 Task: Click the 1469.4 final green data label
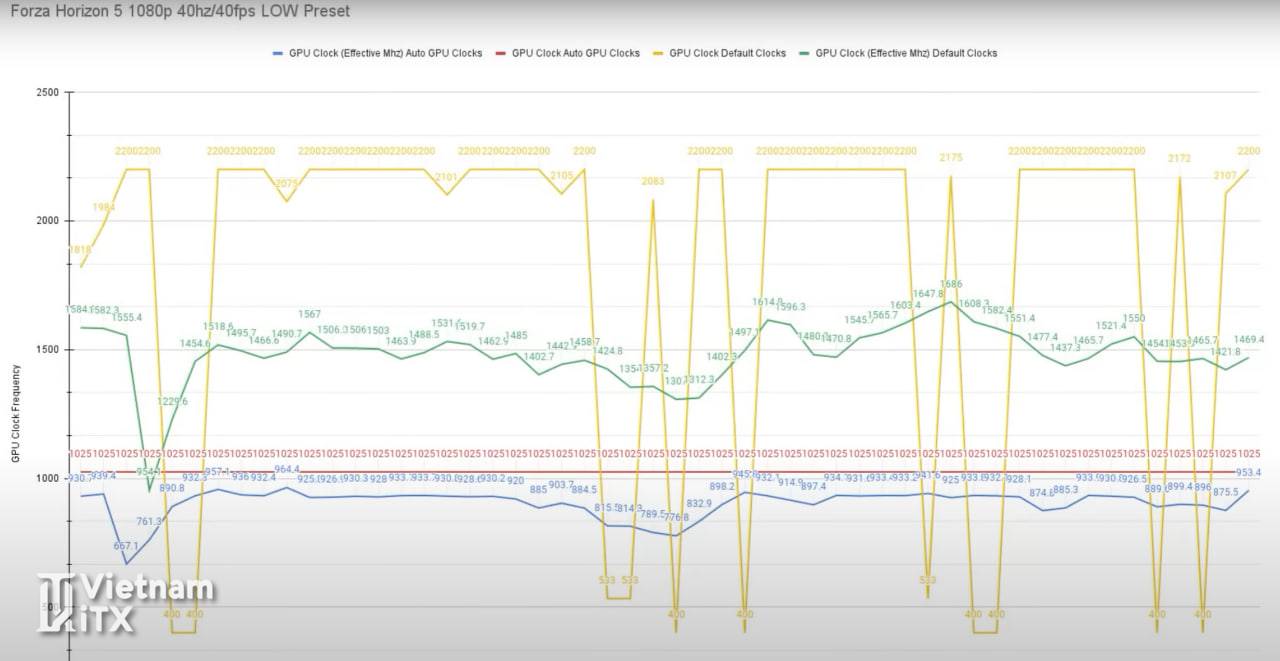[x=1248, y=340]
